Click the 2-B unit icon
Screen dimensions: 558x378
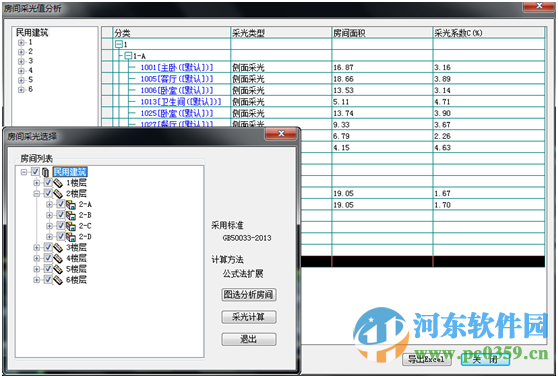(x=71, y=215)
